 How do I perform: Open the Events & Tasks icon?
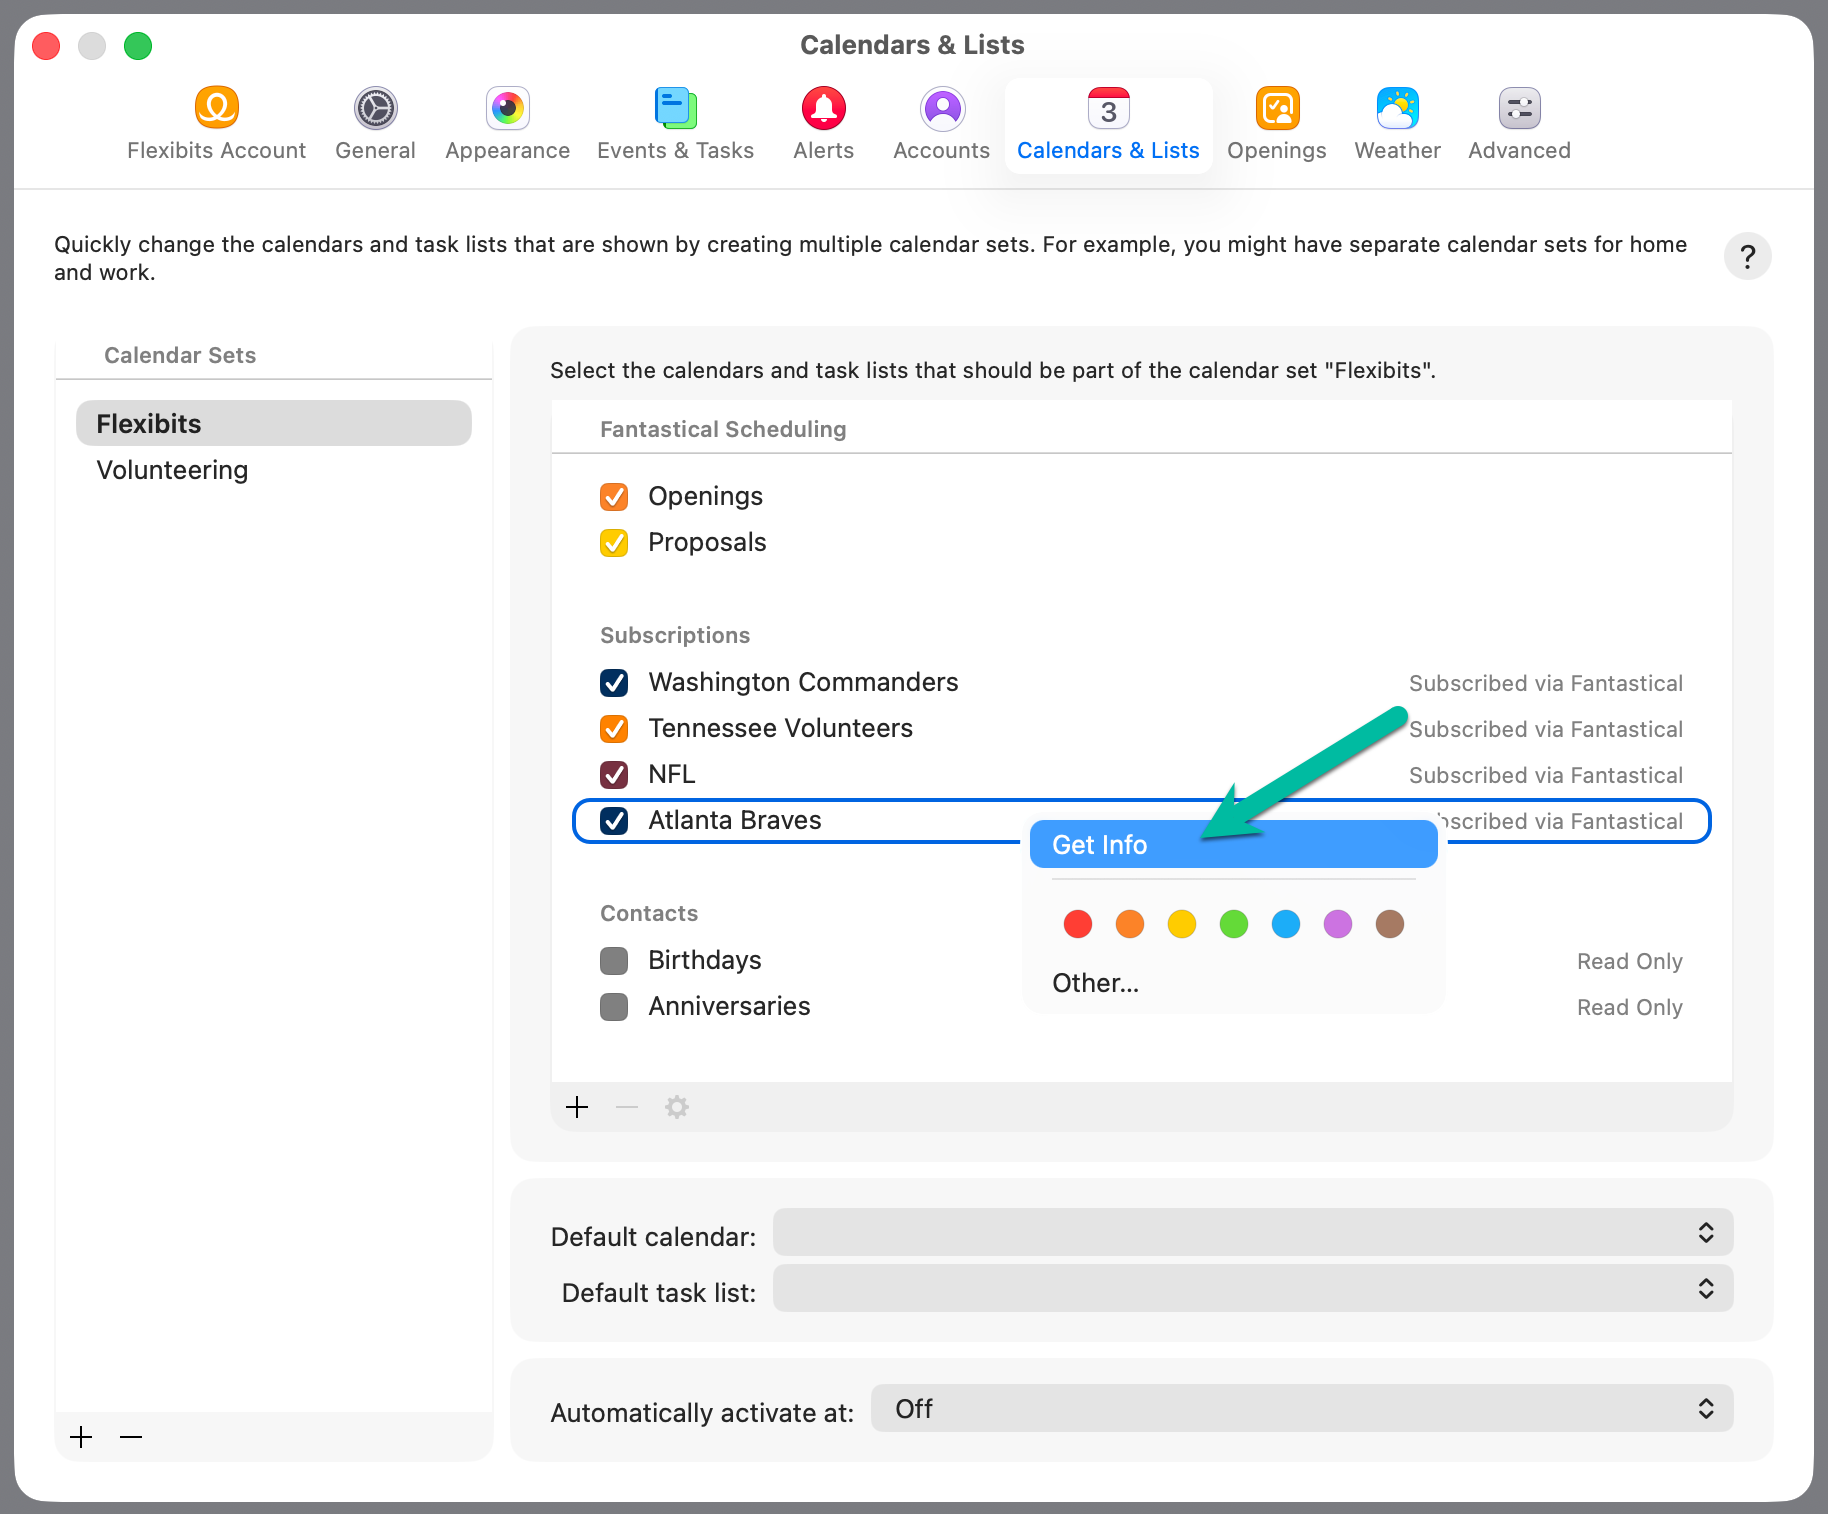coord(676,108)
